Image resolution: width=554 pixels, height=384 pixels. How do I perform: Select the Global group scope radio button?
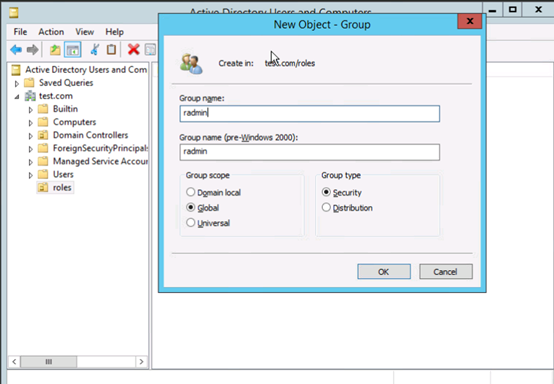[190, 207]
